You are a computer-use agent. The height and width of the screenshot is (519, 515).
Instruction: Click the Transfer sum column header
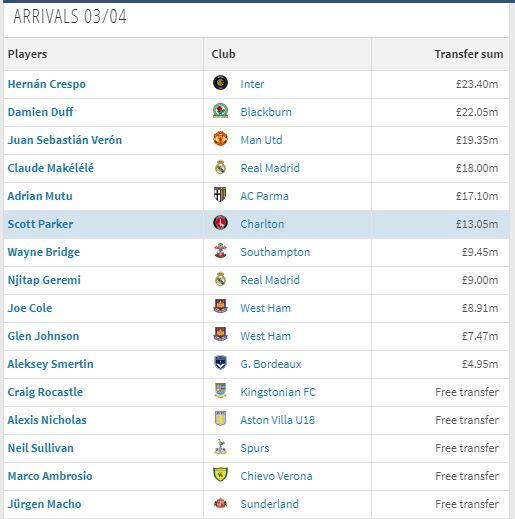tap(469, 54)
